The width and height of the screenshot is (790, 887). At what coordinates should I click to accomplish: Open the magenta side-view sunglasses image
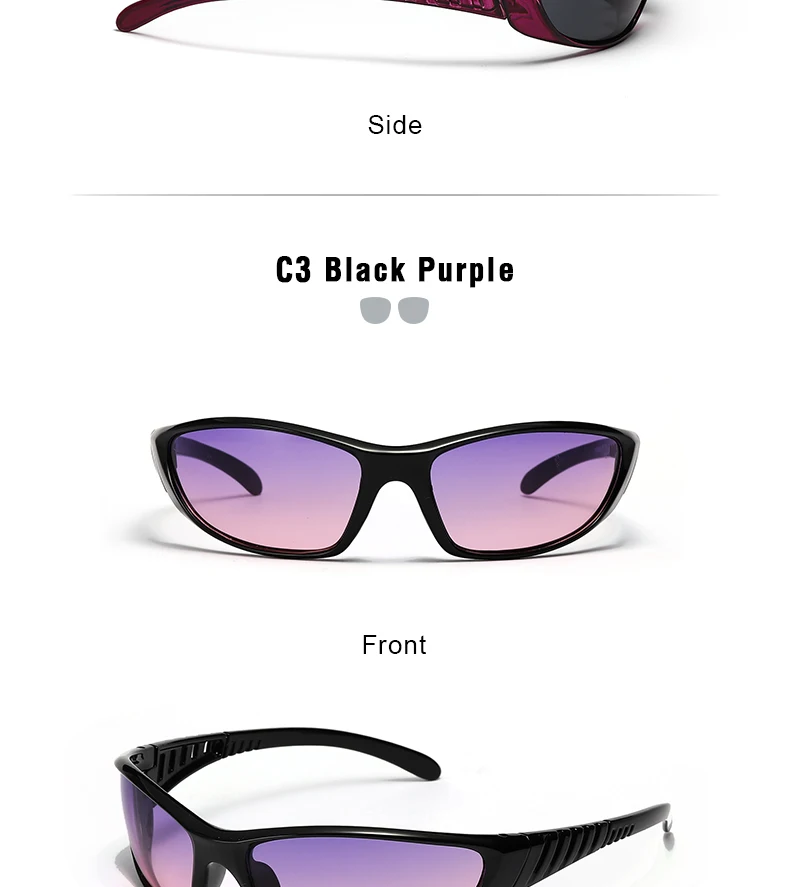380,24
